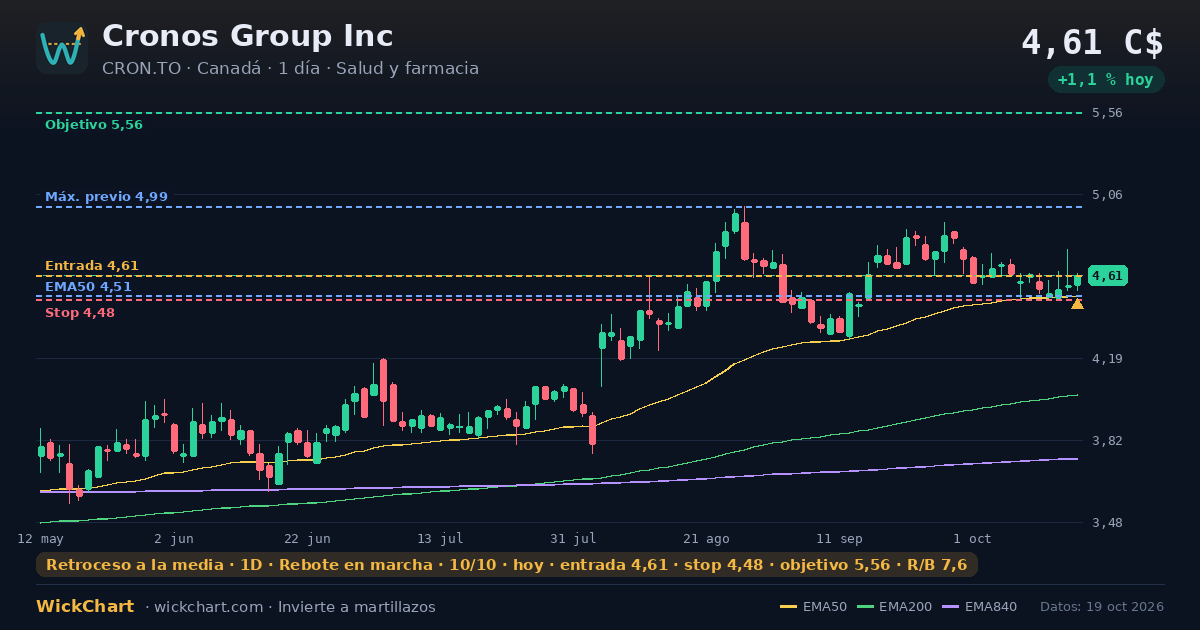Select the Cronos Group Inc title
The image size is (1200, 630).
[247, 36]
